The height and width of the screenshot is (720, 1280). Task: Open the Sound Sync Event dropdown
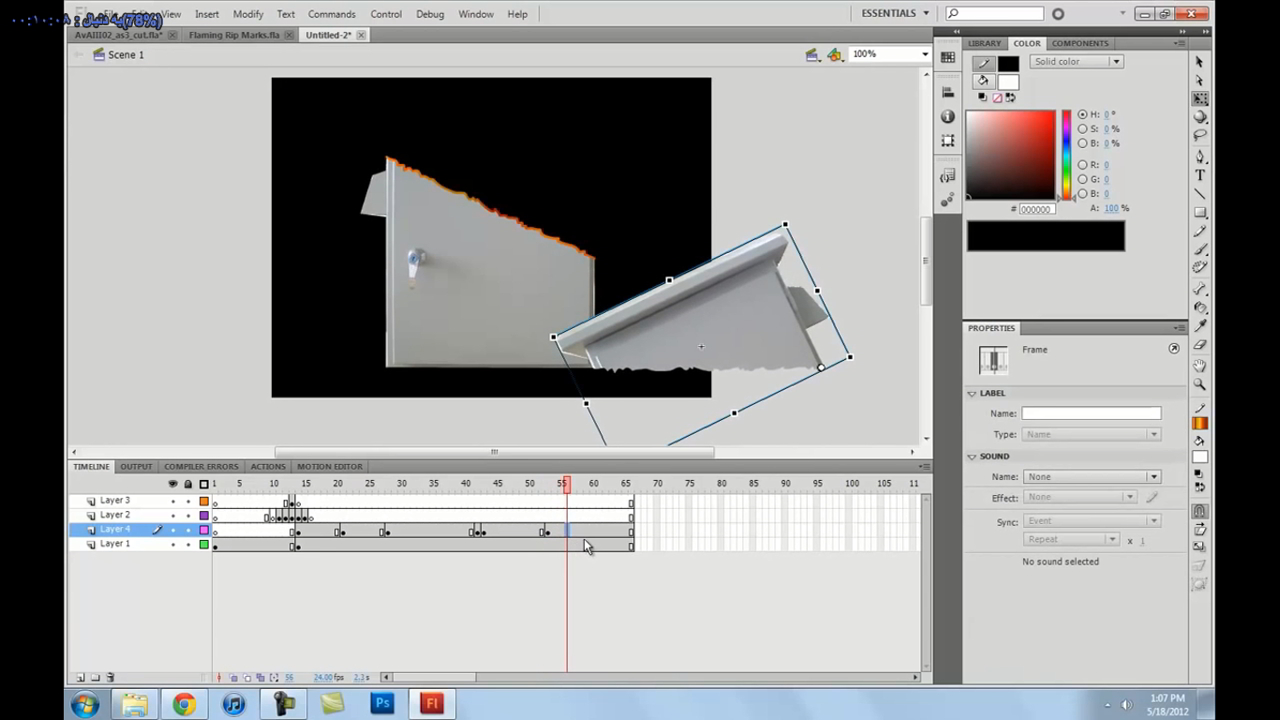point(1092,521)
